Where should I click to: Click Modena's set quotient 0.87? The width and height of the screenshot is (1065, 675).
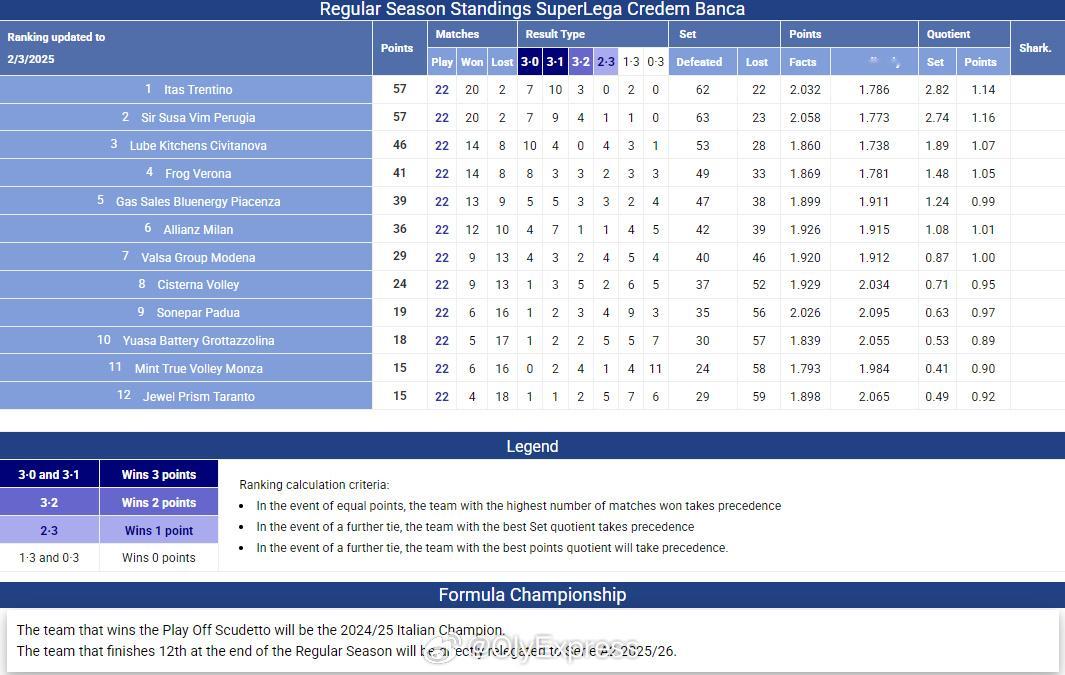click(937, 257)
